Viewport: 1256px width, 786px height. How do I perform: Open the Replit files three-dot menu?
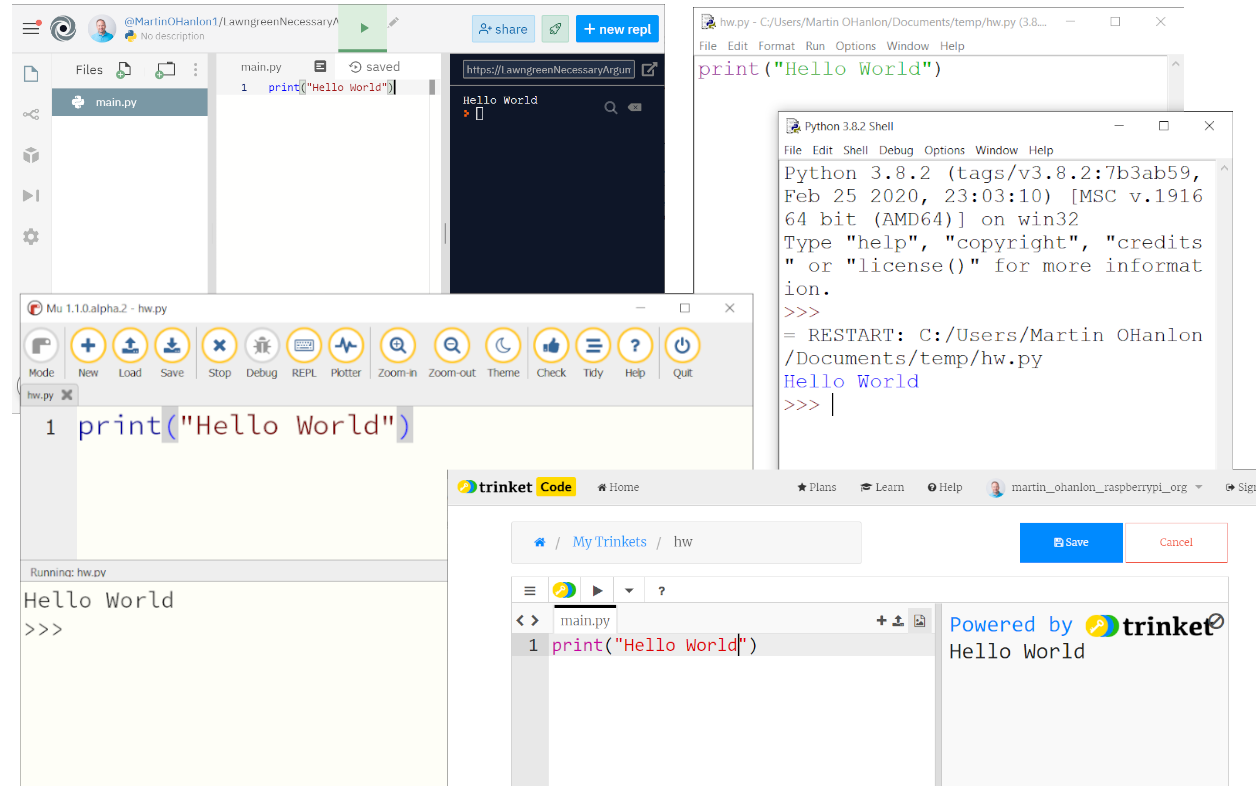[x=195, y=70]
